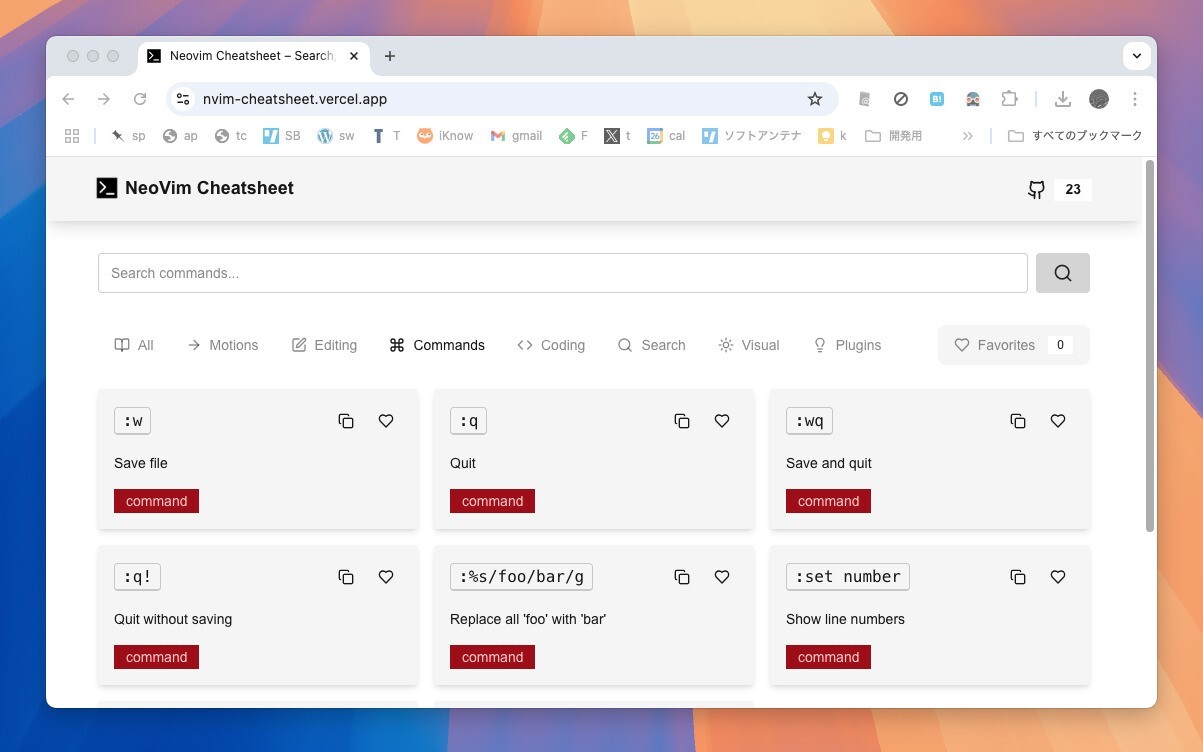Go back to the previous page
This screenshot has height=752, width=1203.
tap(68, 99)
